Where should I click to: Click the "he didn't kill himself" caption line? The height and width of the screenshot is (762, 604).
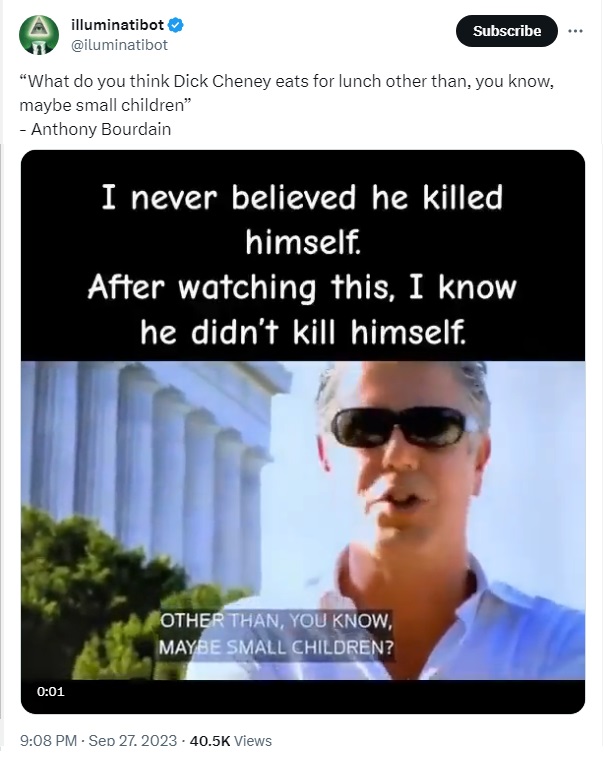[303, 332]
